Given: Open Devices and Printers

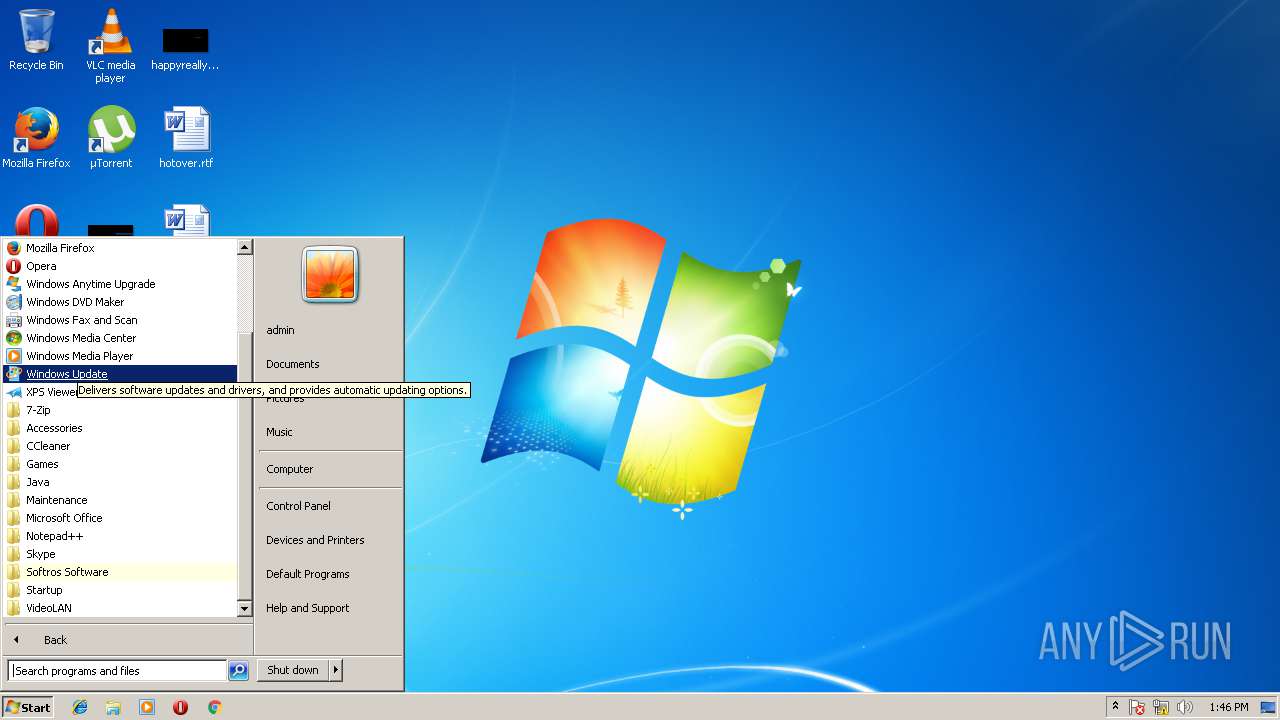Looking at the screenshot, I should click(330, 540).
